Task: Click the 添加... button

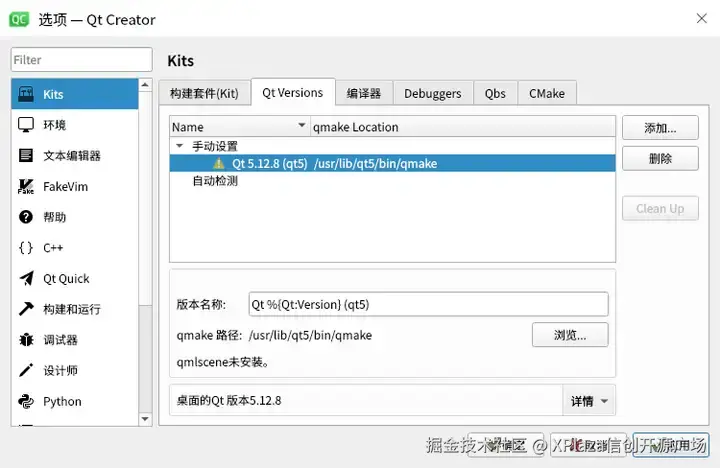Action: click(x=660, y=128)
